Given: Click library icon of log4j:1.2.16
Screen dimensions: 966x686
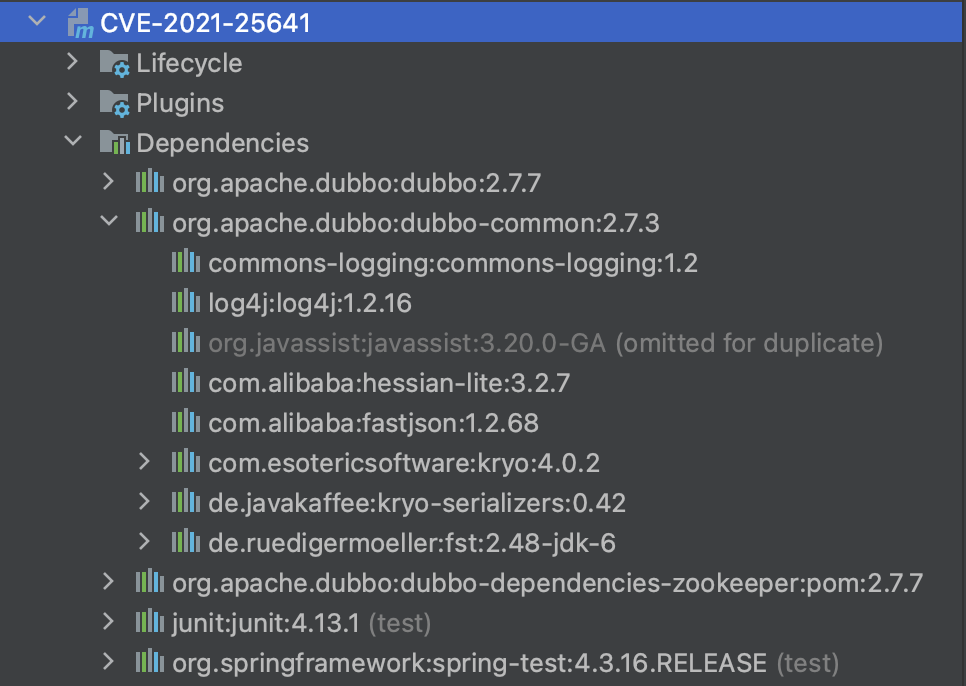Looking at the screenshot, I should pyautogui.click(x=186, y=302).
